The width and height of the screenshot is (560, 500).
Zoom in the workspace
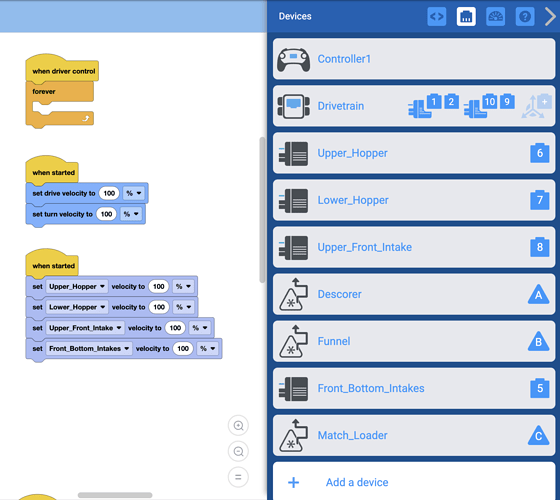point(238,425)
